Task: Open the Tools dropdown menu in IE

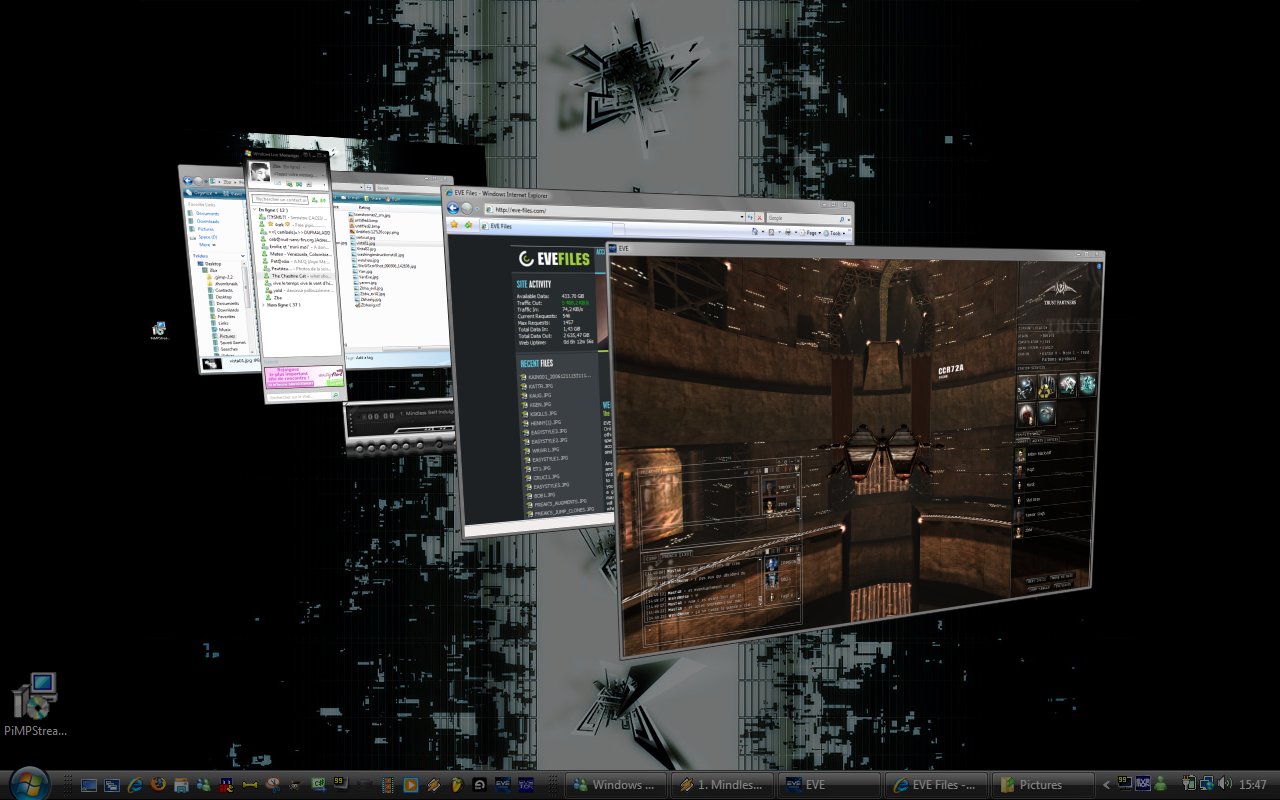Action: point(835,234)
